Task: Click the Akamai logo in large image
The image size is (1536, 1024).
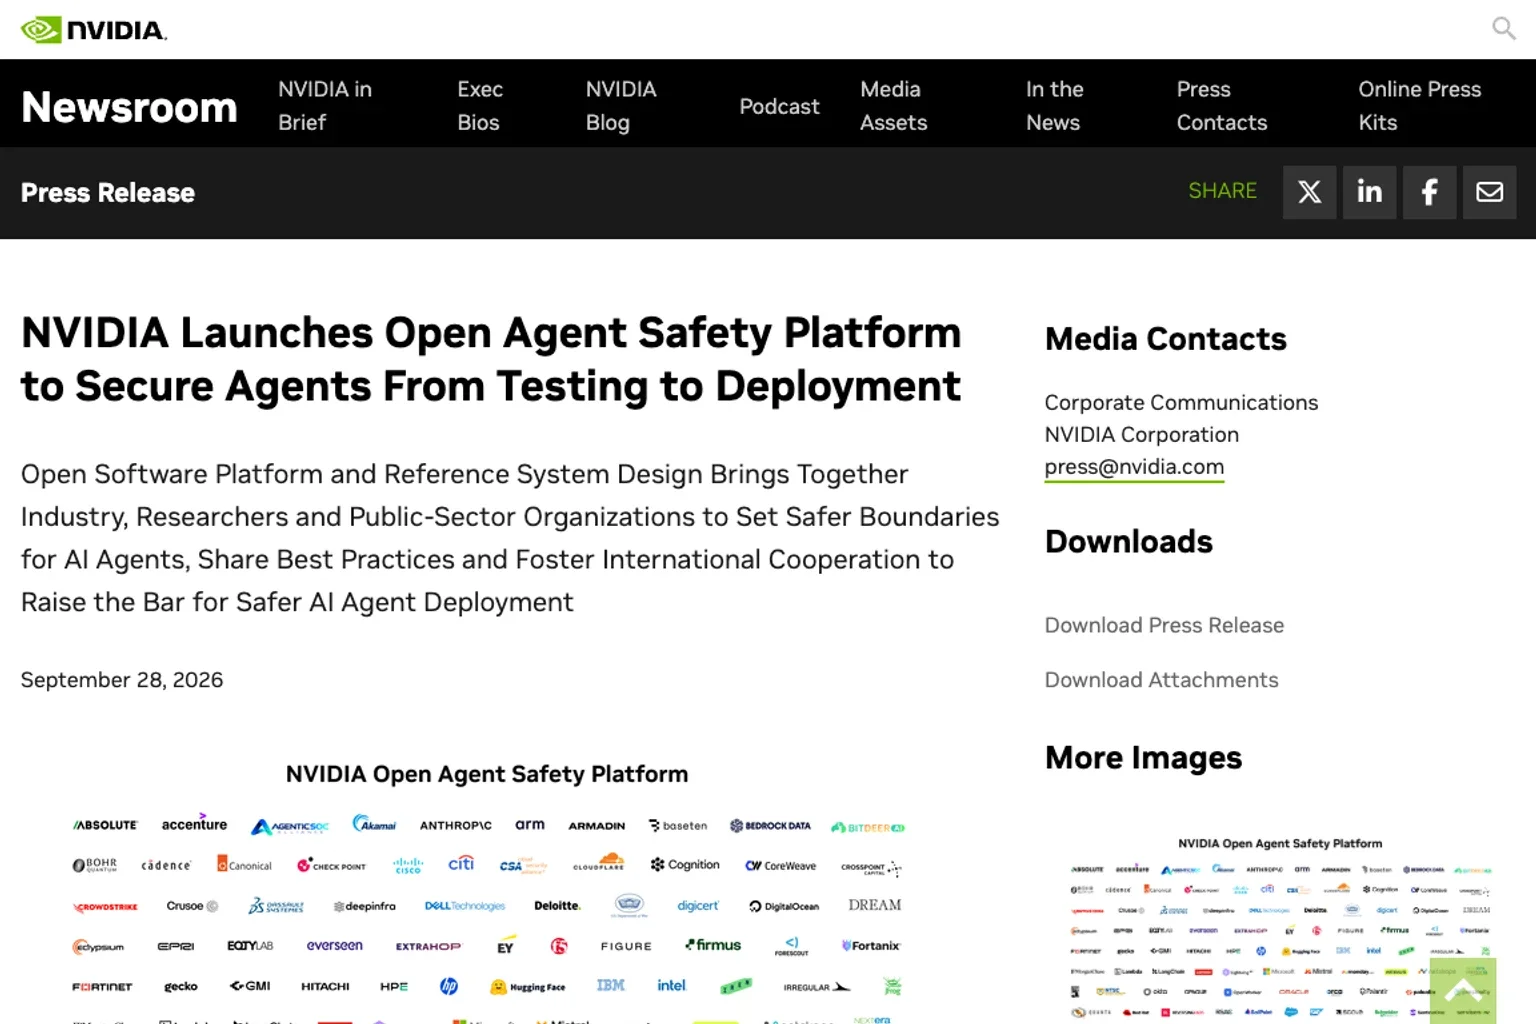Action: [374, 824]
